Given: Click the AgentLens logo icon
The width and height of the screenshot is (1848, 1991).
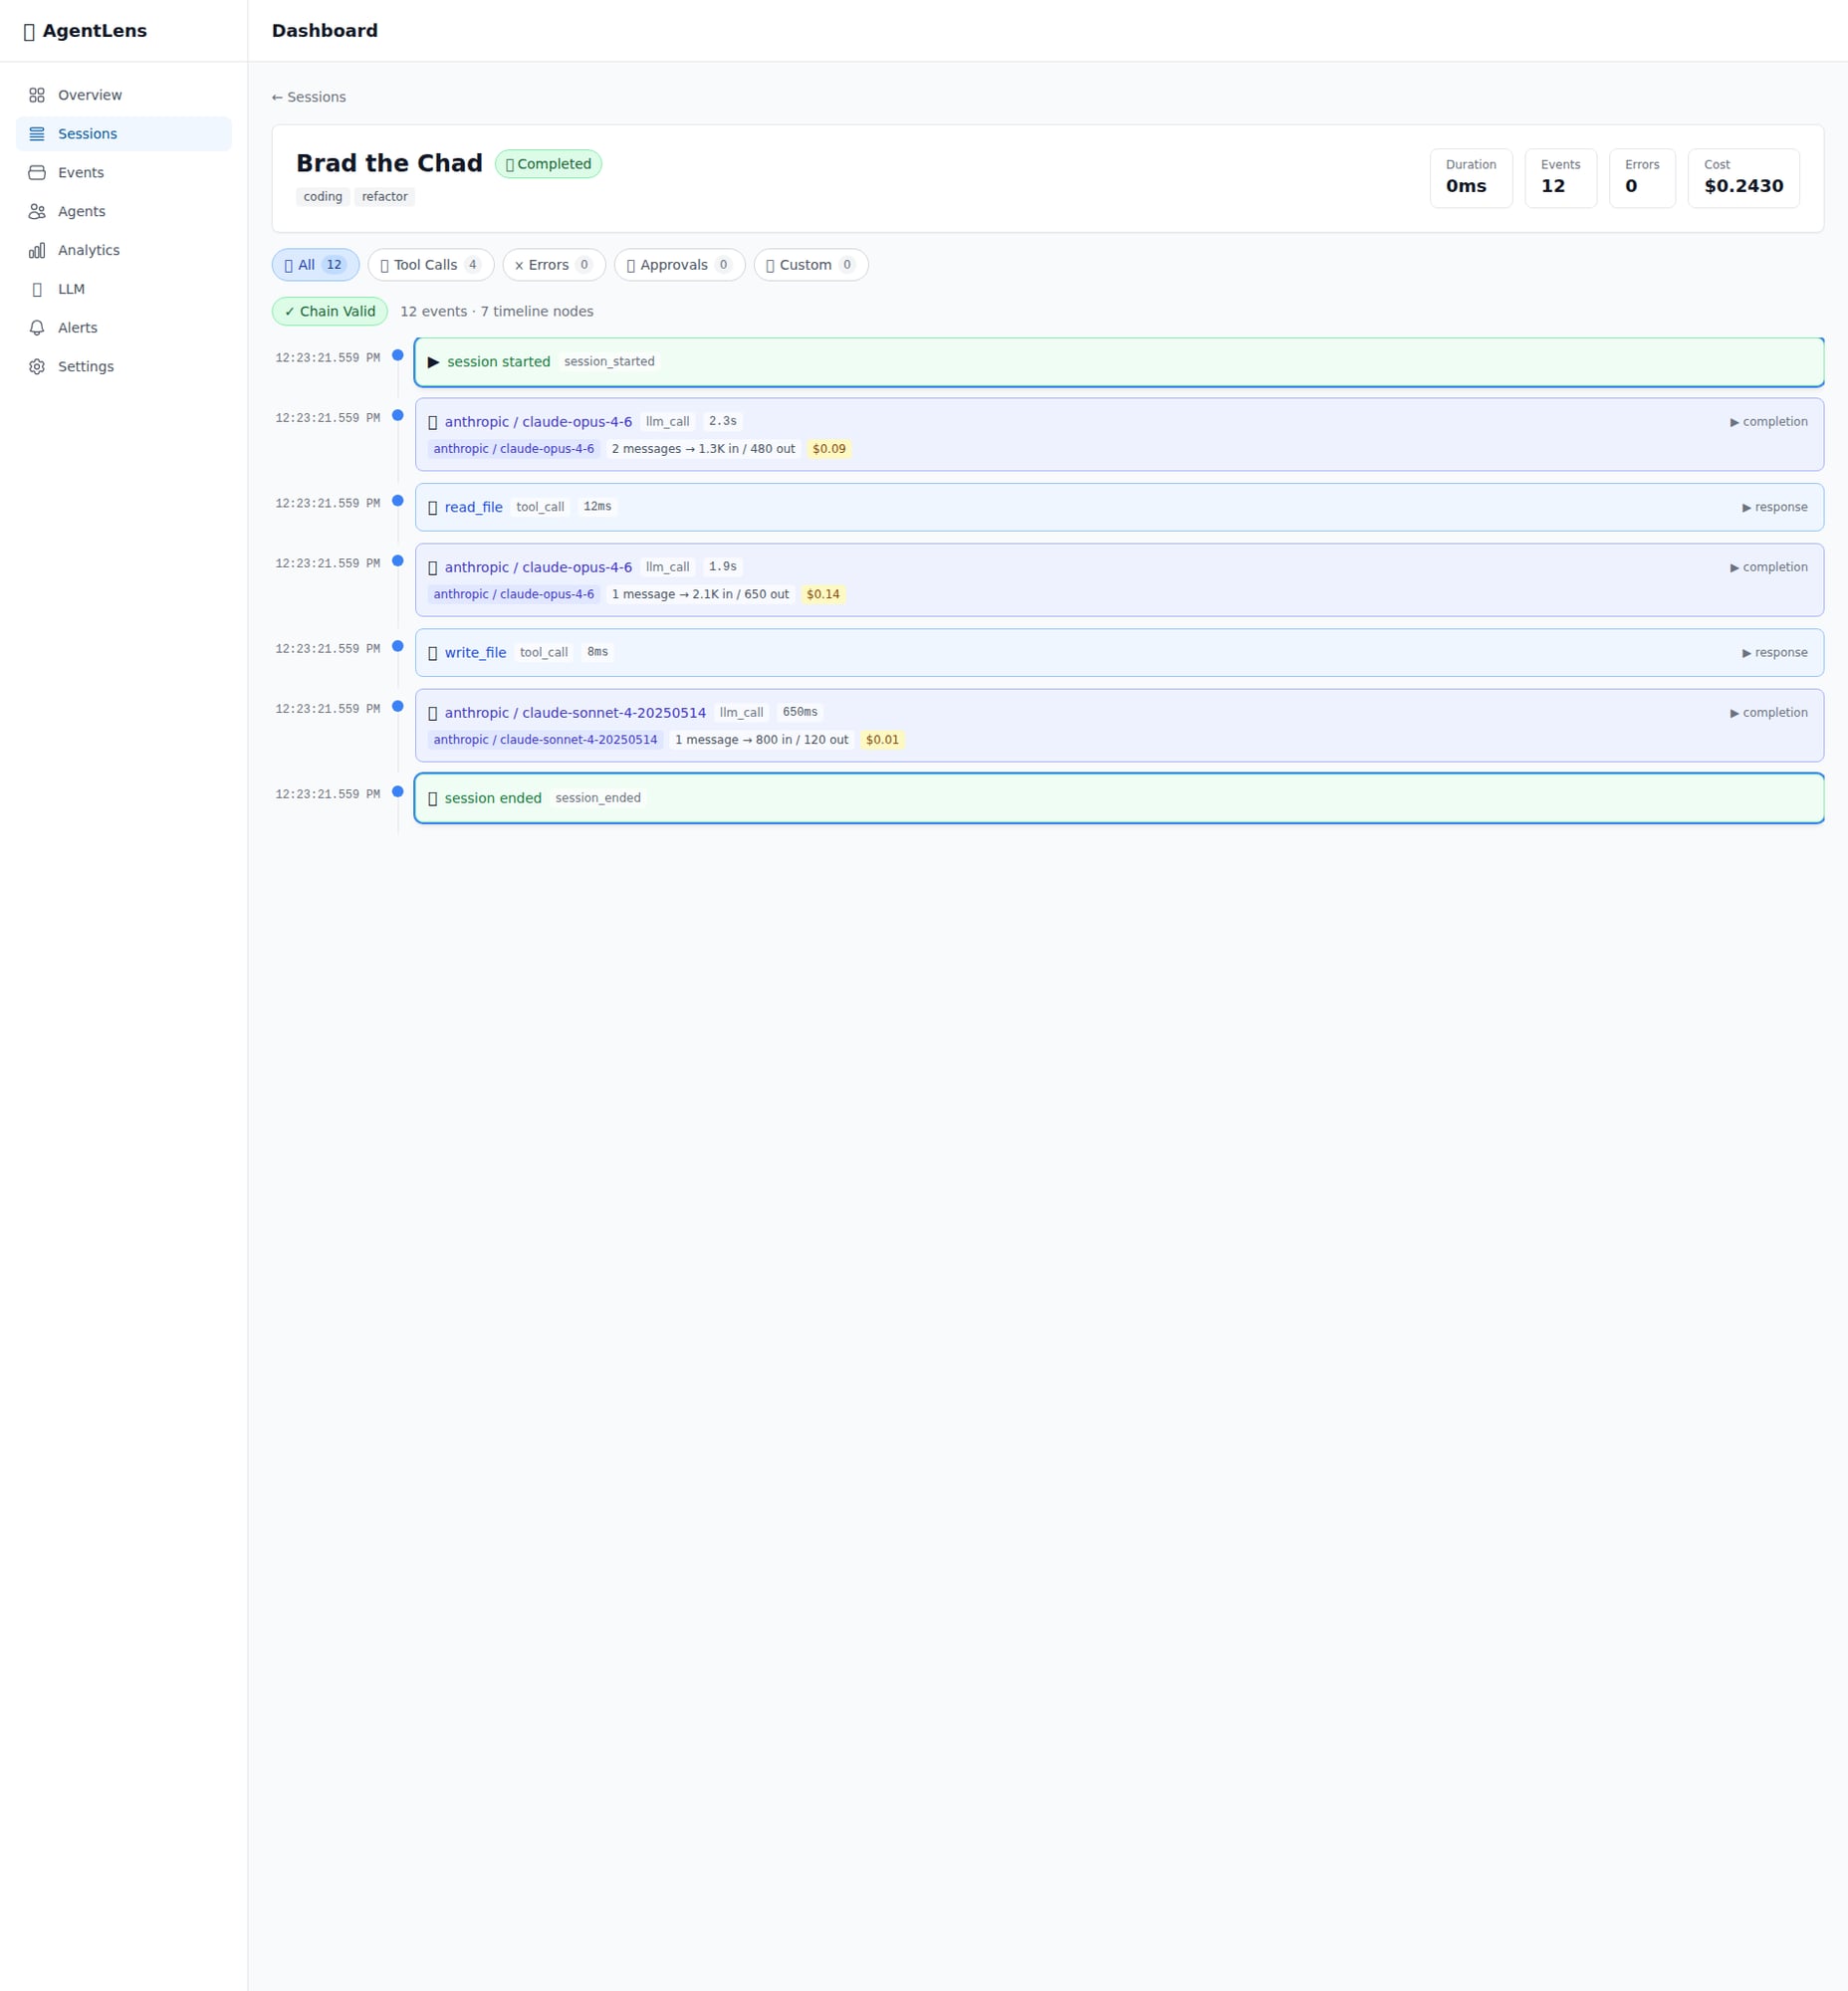Looking at the screenshot, I should coord(29,31).
